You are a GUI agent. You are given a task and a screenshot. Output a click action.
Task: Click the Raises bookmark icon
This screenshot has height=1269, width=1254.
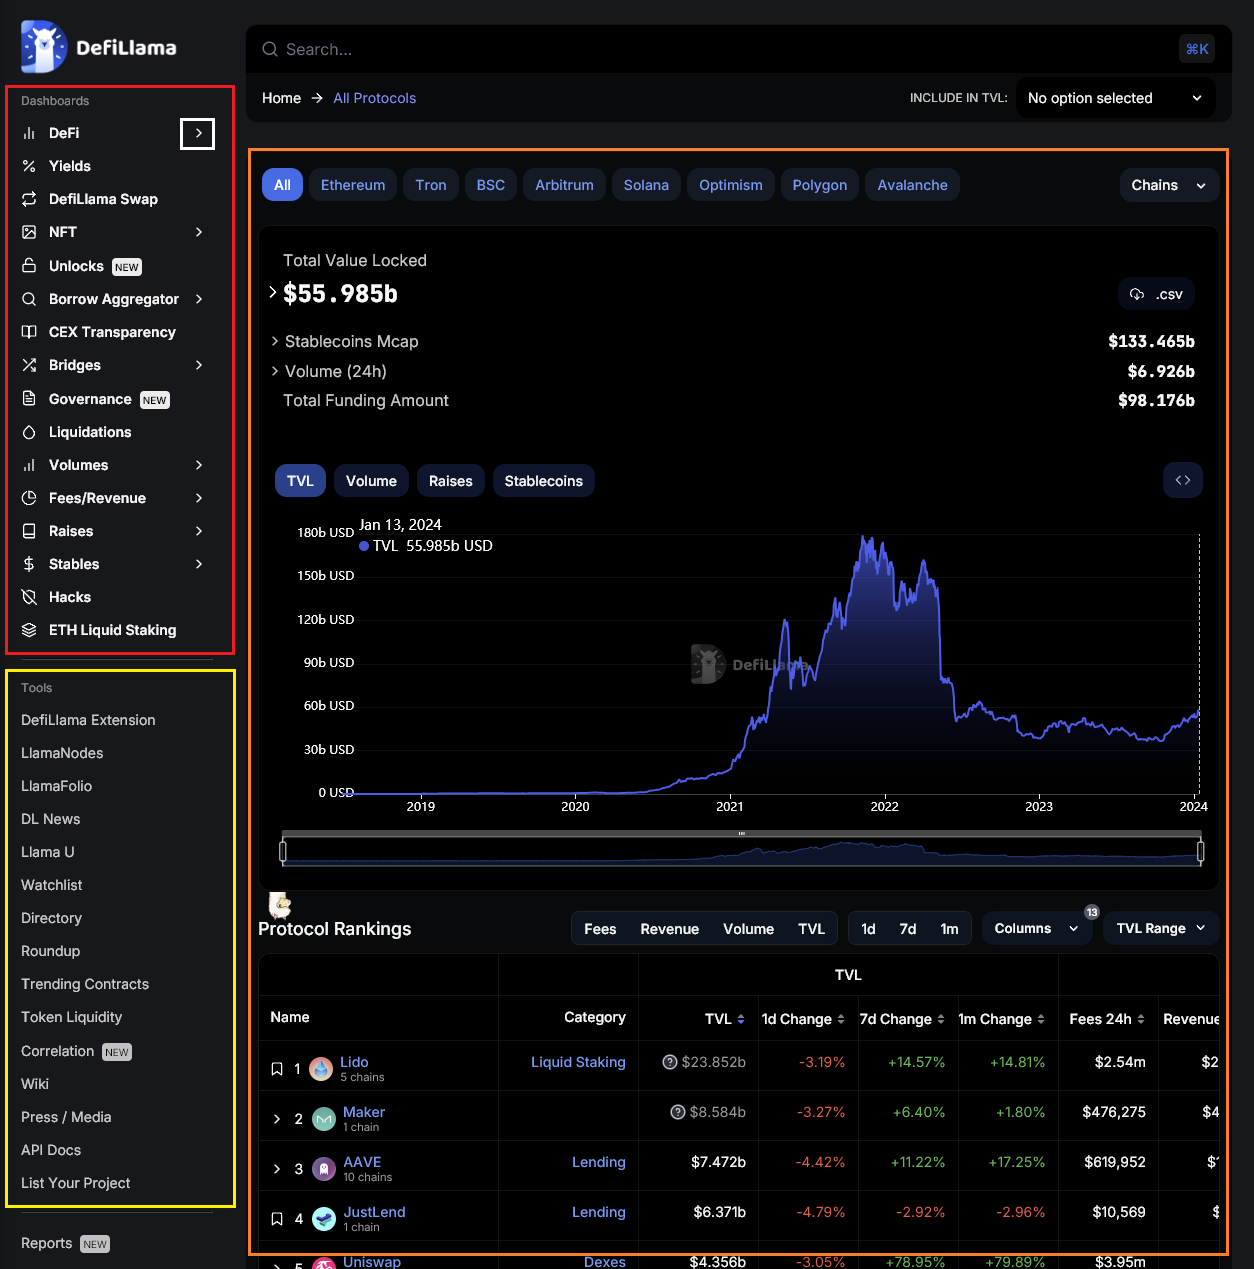pyautogui.click(x=29, y=531)
